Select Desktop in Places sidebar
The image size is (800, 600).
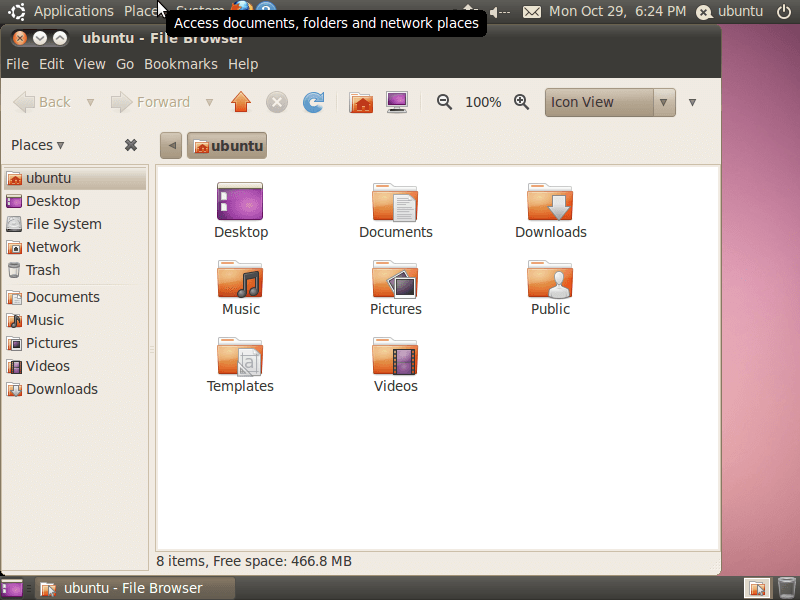pos(75,201)
